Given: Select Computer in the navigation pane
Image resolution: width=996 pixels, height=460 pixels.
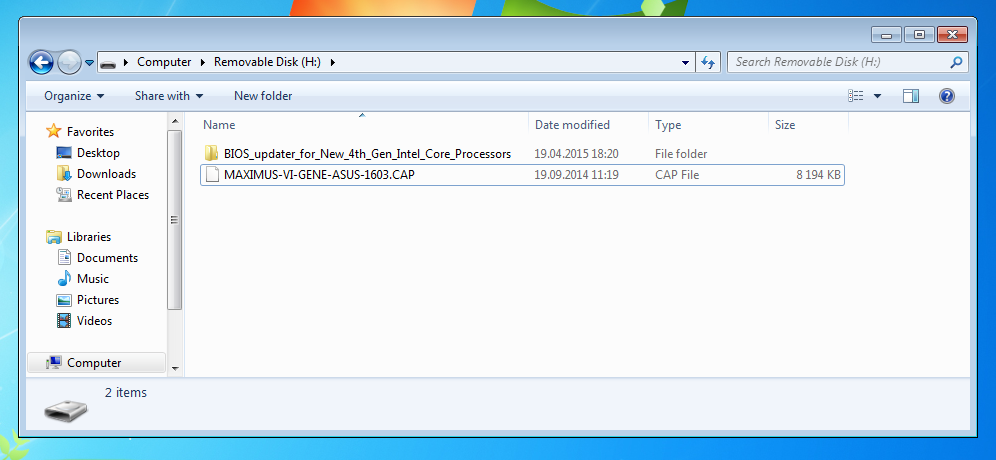Looking at the screenshot, I should click(94, 363).
